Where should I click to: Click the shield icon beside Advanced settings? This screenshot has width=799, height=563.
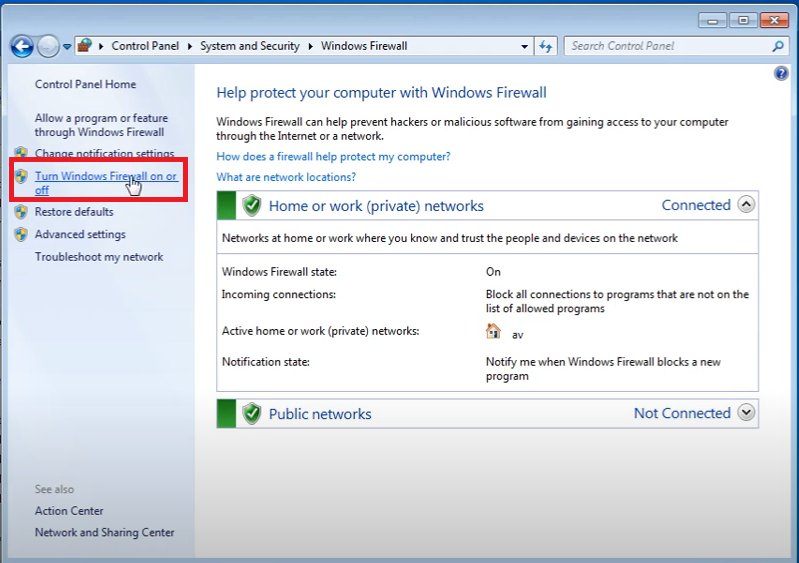point(21,235)
